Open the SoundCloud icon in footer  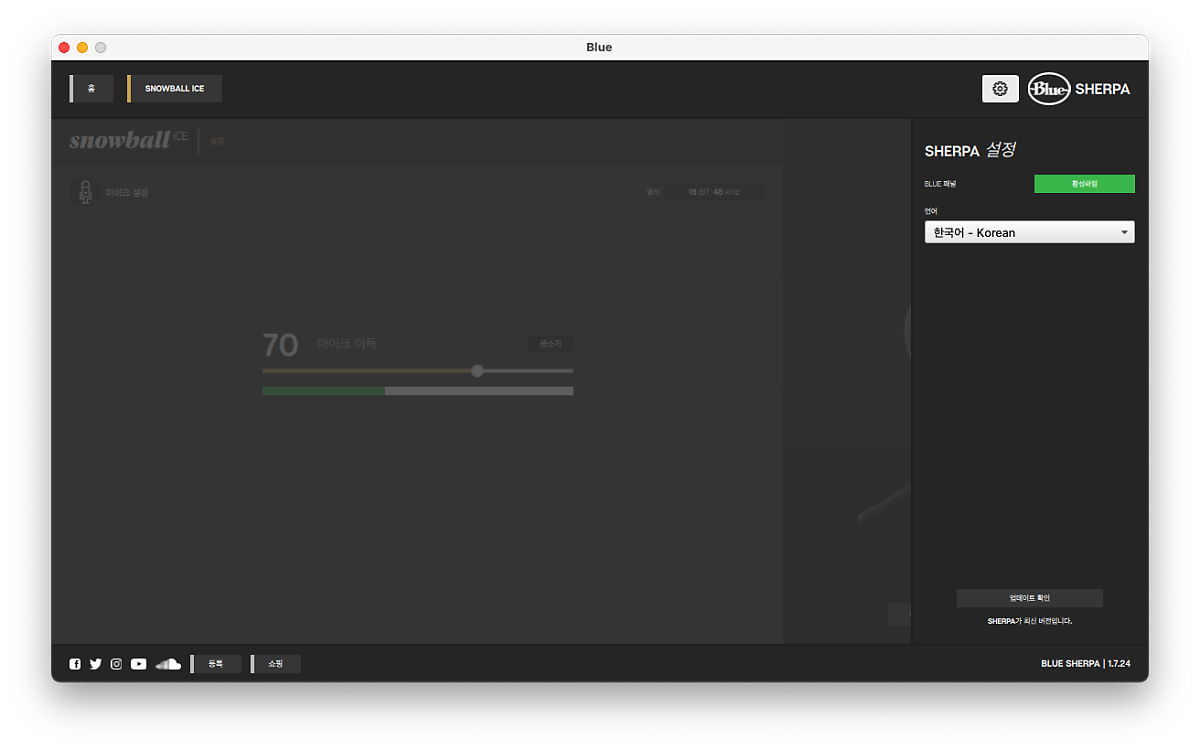[x=168, y=664]
